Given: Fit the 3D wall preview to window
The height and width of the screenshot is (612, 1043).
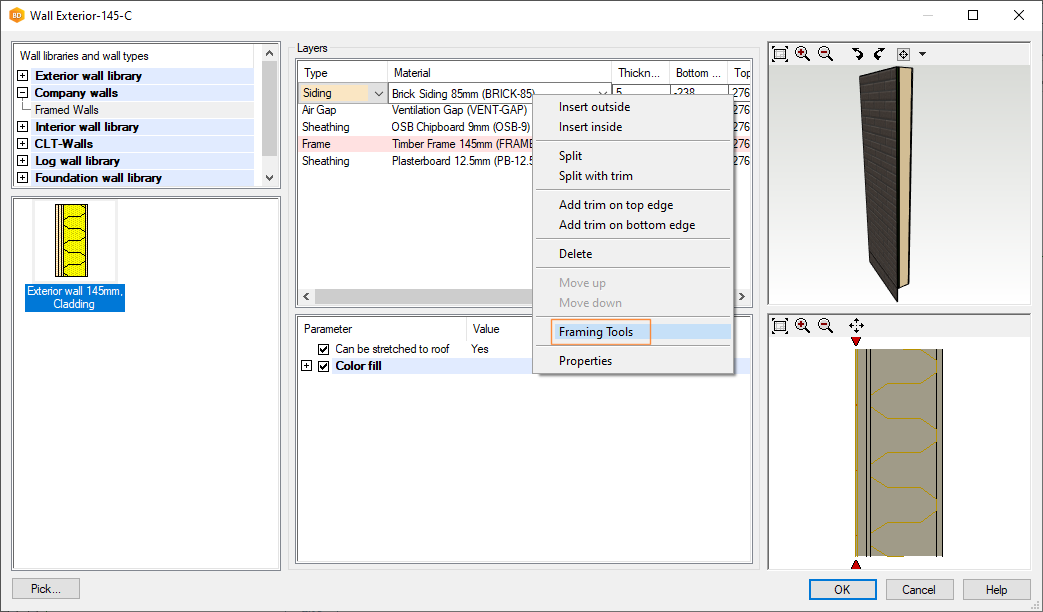Looking at the screenshot, I should click(780, 54).
